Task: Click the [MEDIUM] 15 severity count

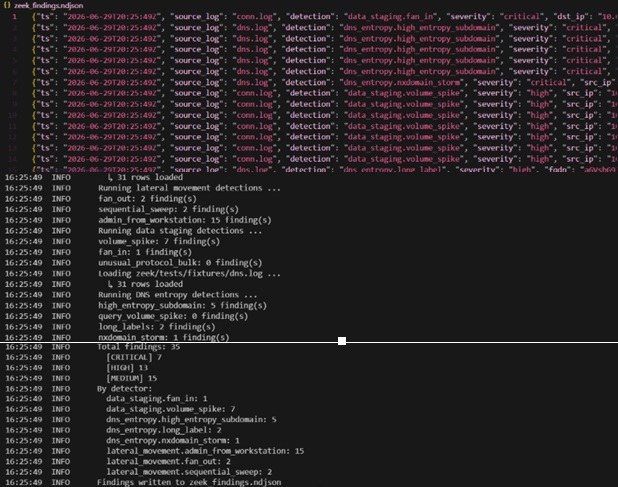Action: click(132, 378)
